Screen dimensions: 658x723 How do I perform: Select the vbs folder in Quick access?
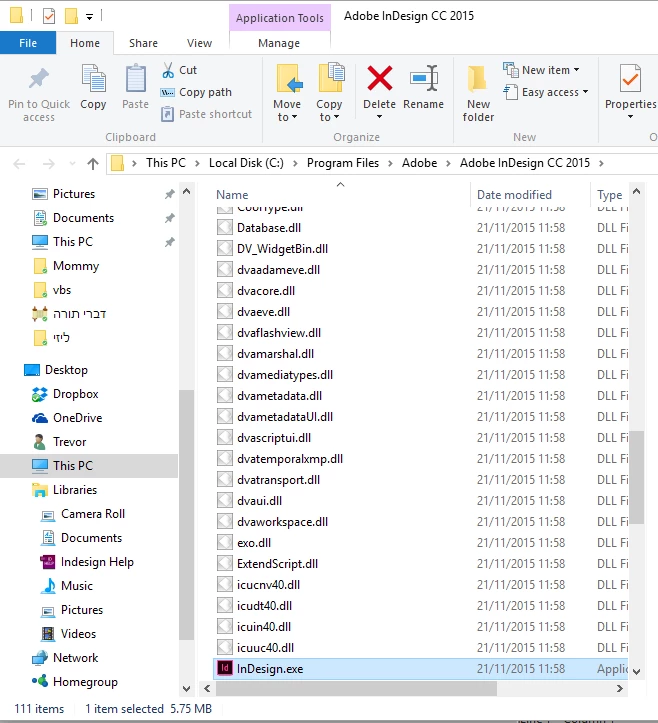(52, 290)
